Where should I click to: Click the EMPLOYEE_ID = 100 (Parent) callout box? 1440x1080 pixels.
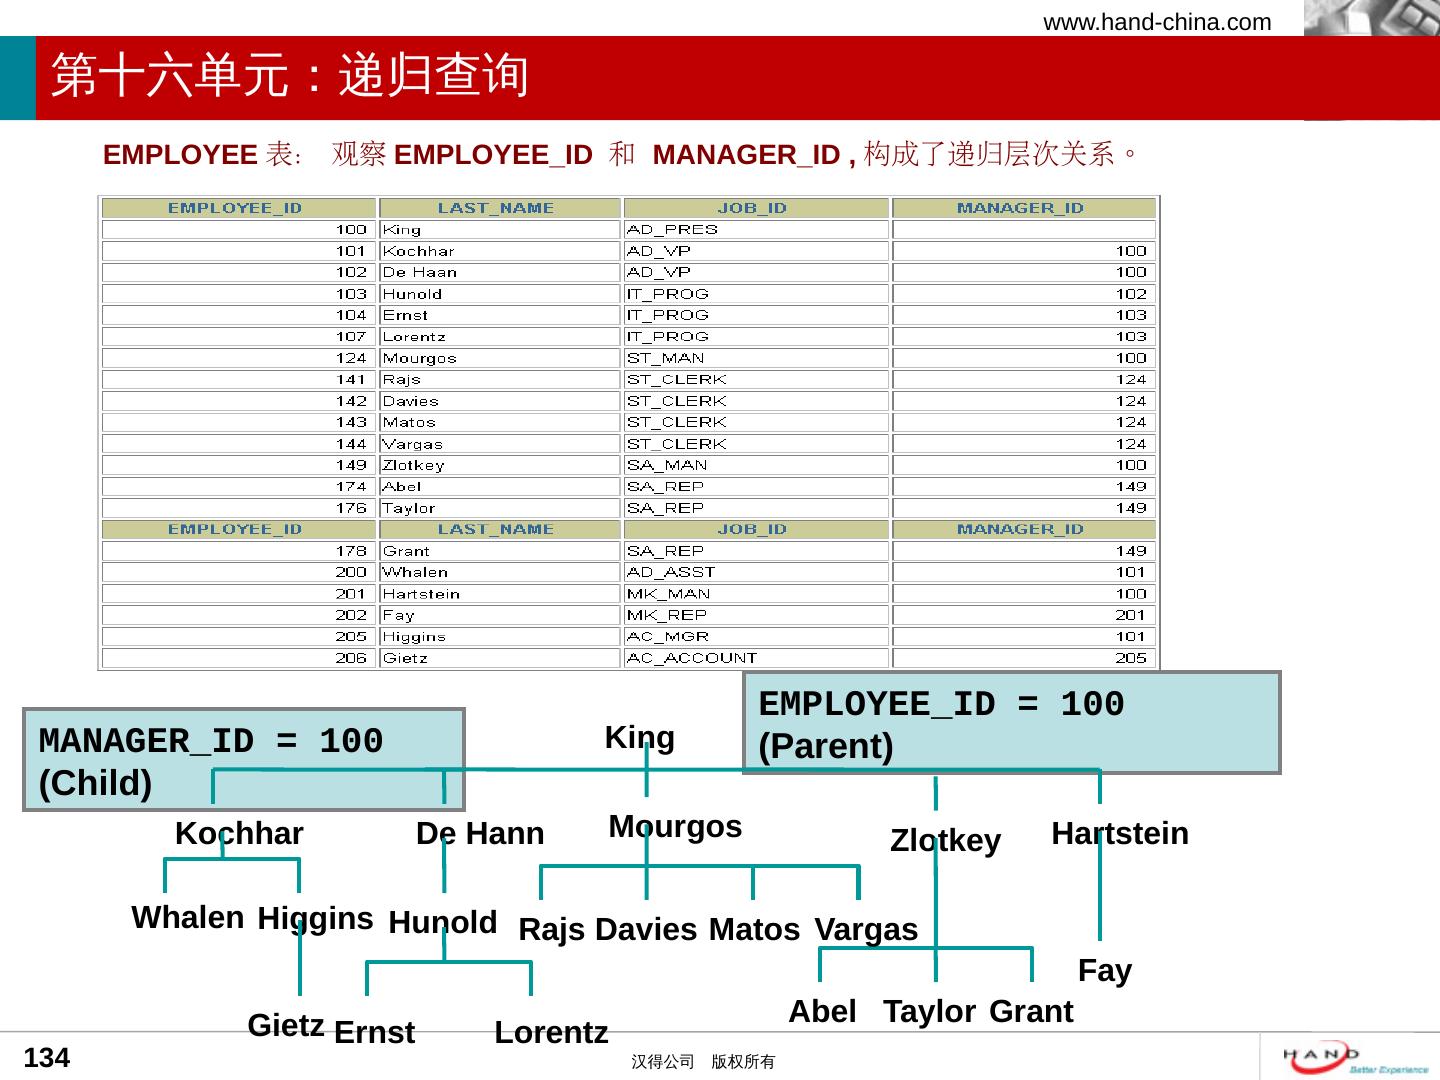click(1011, 723)
